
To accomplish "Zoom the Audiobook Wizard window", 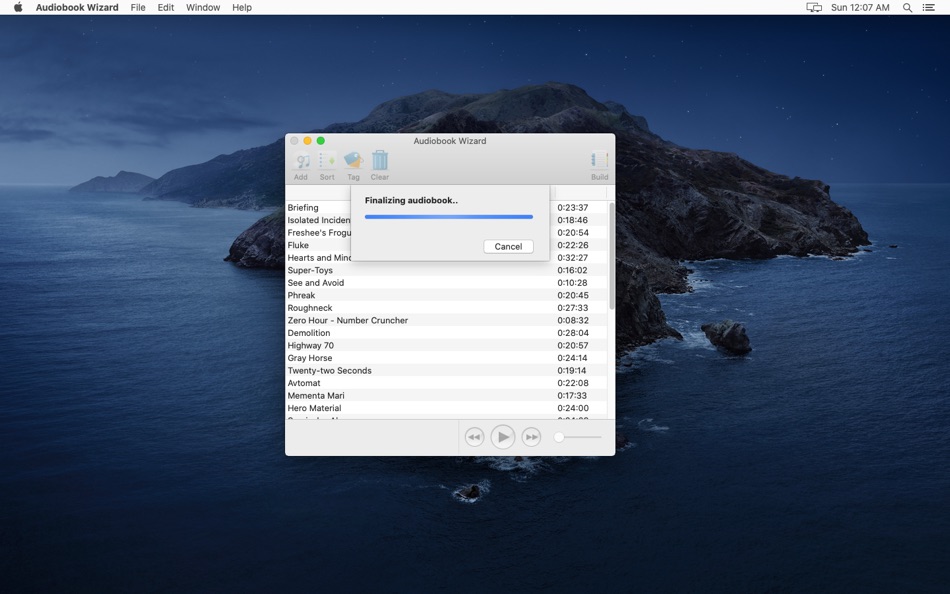I will tap(321, 141).
